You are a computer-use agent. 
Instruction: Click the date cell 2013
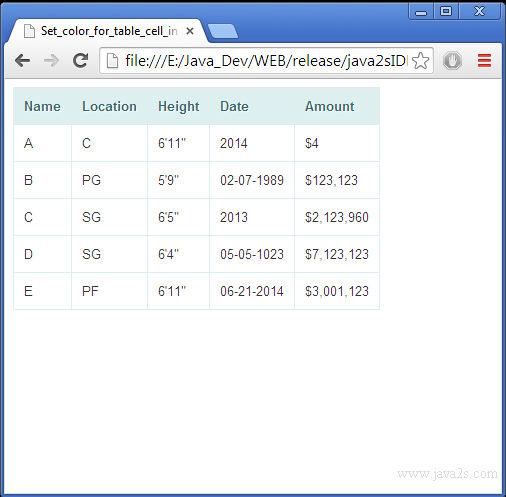click(x=252, y=217)
